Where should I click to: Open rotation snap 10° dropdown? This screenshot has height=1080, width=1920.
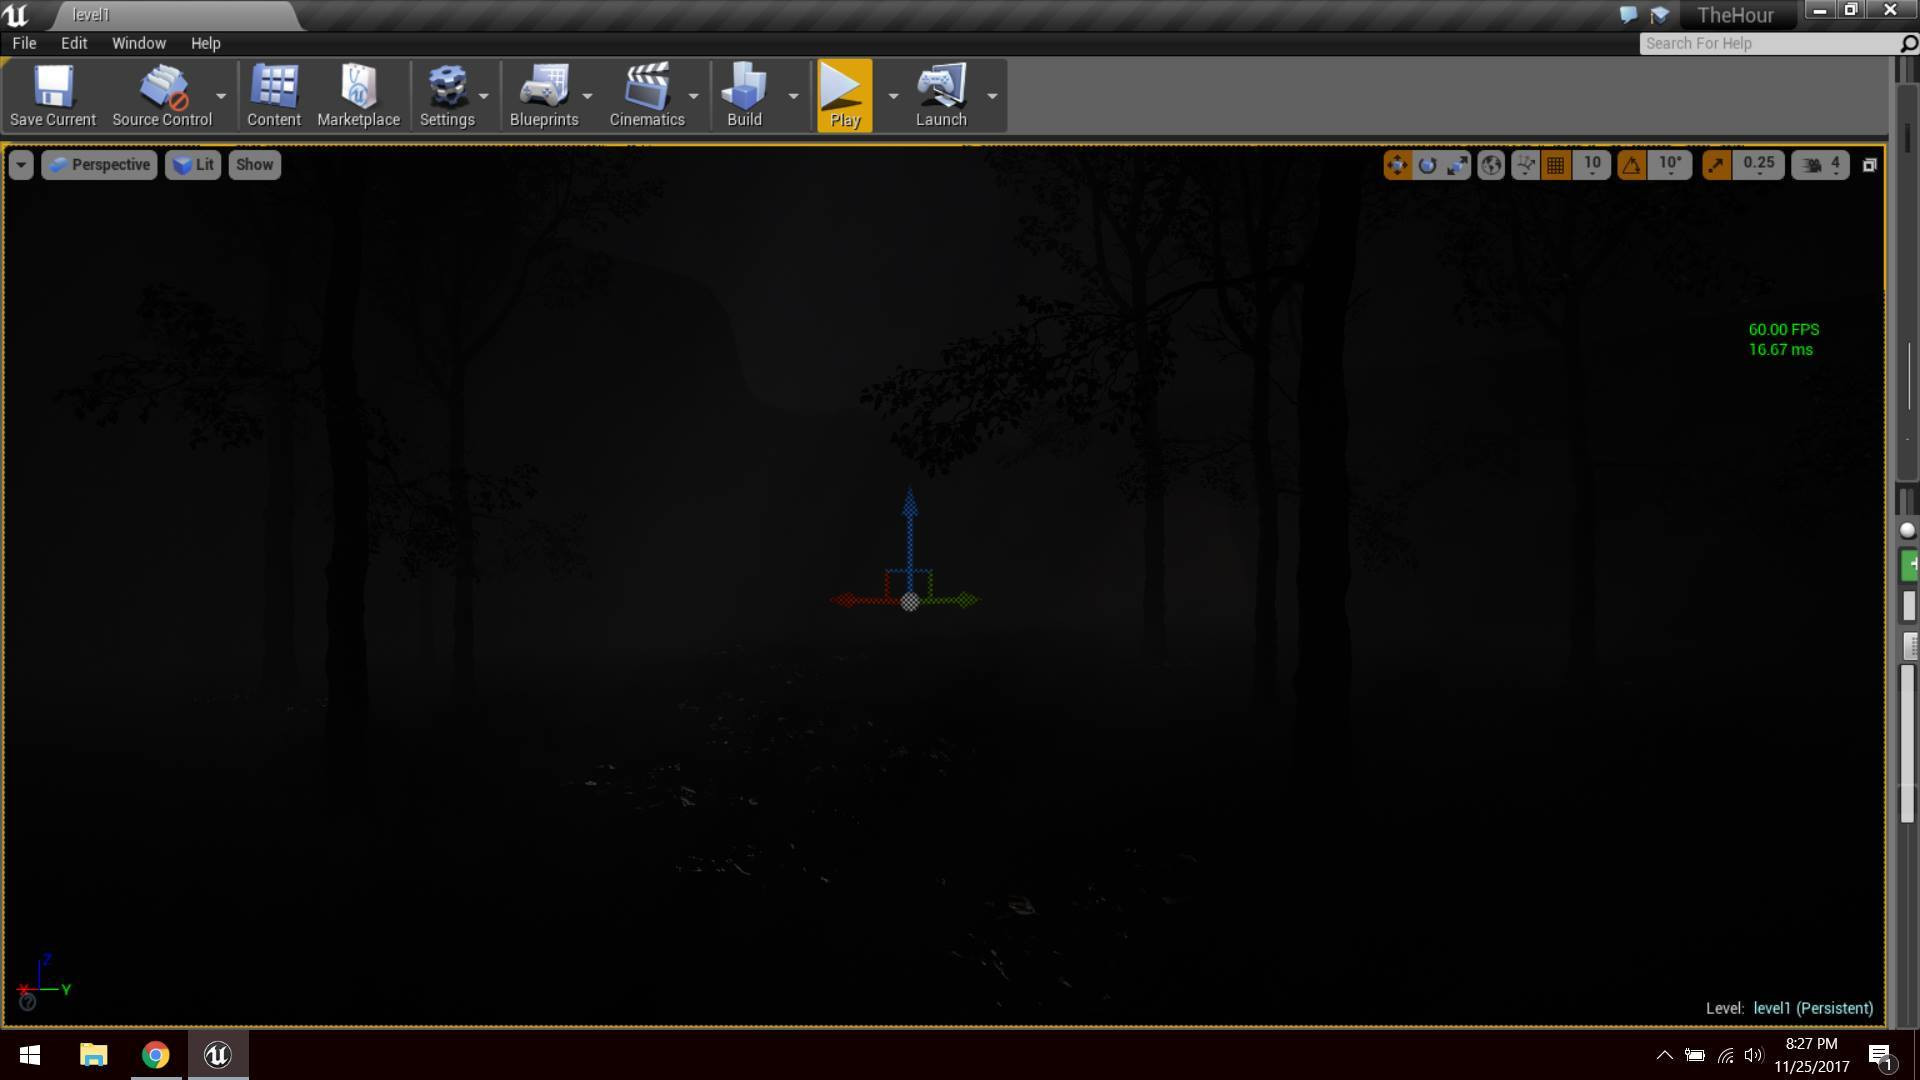[x=1670, y=165]
